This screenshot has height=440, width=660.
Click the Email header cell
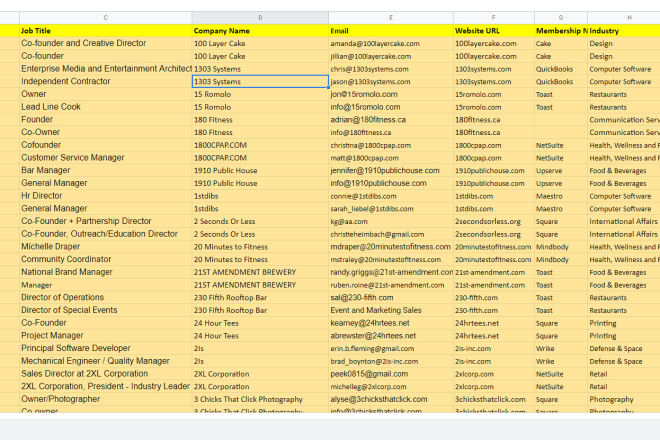click(x=391, y=31)
